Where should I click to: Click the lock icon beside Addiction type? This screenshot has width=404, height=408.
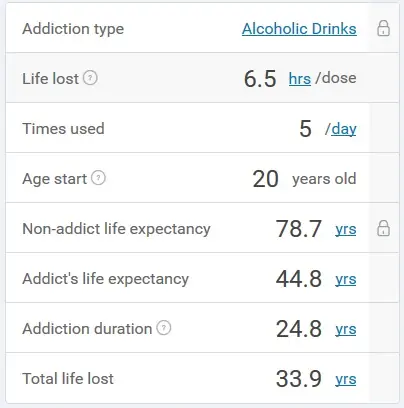[383, 28]
